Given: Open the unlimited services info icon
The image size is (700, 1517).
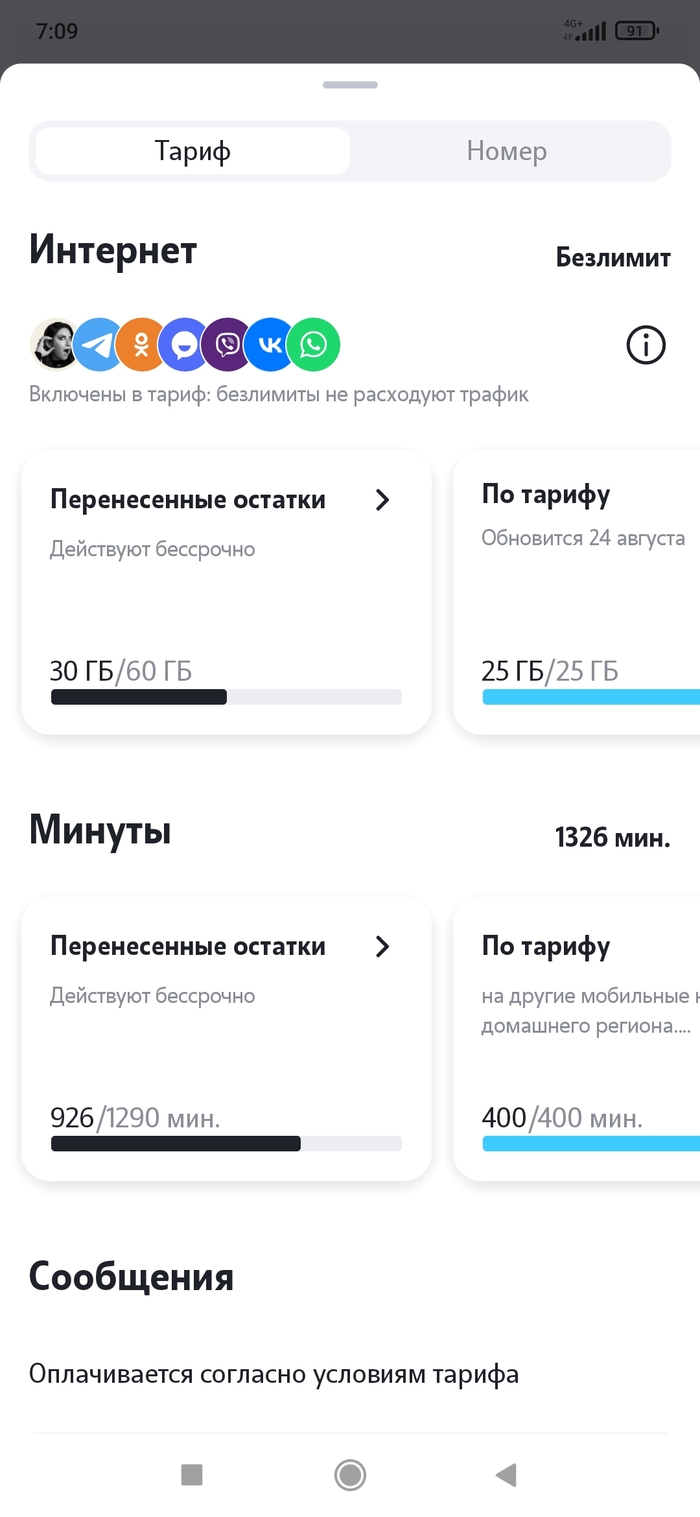Looking at the screenshot, I should pos(646,346).
